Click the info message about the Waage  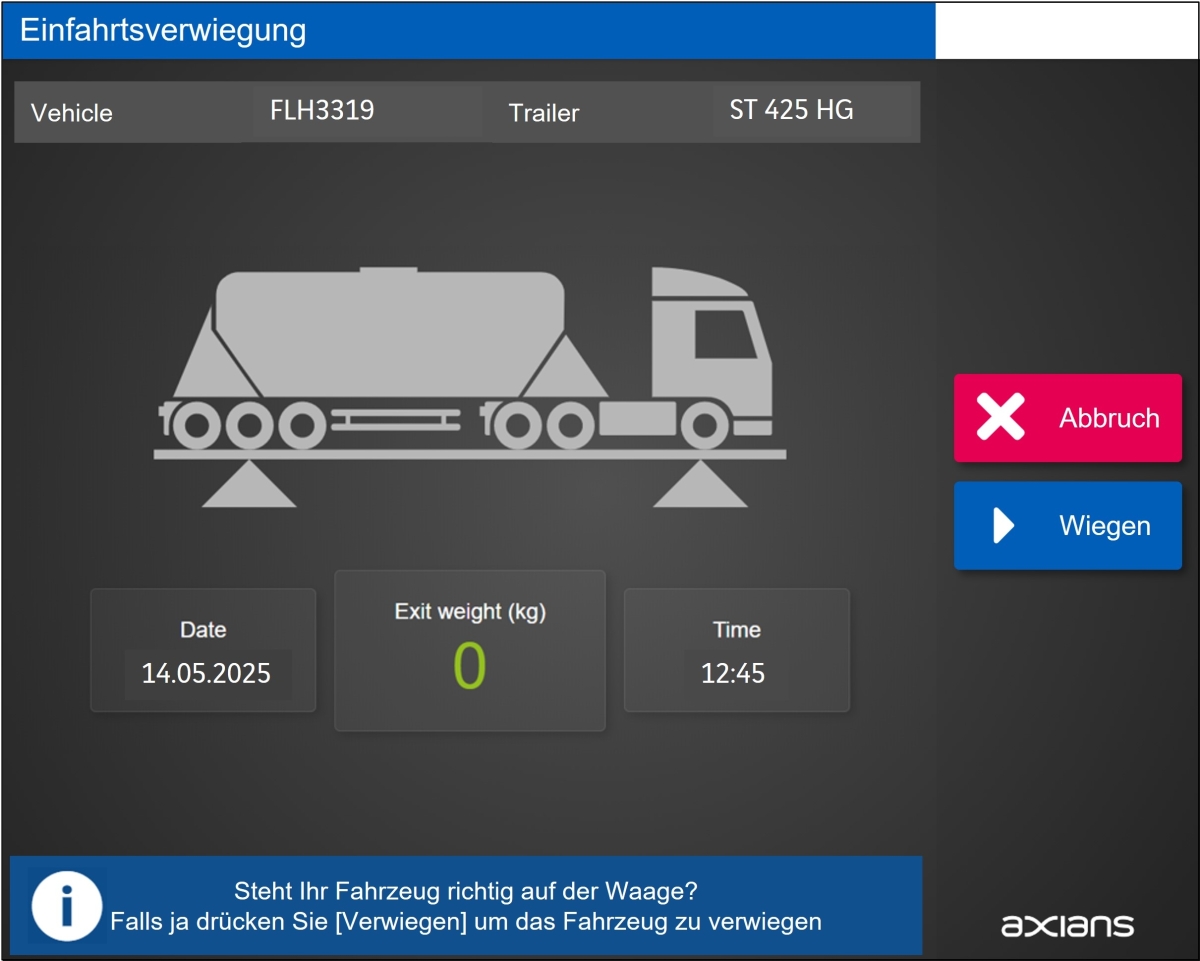coord(466,906)
